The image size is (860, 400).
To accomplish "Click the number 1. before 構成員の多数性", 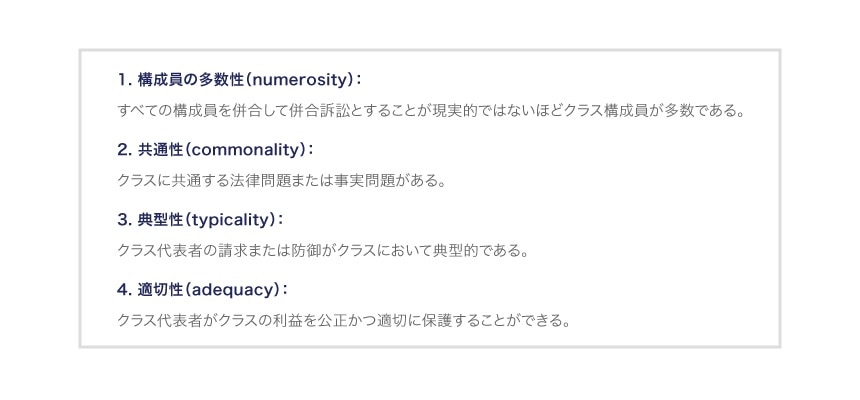I will [125, 80].
